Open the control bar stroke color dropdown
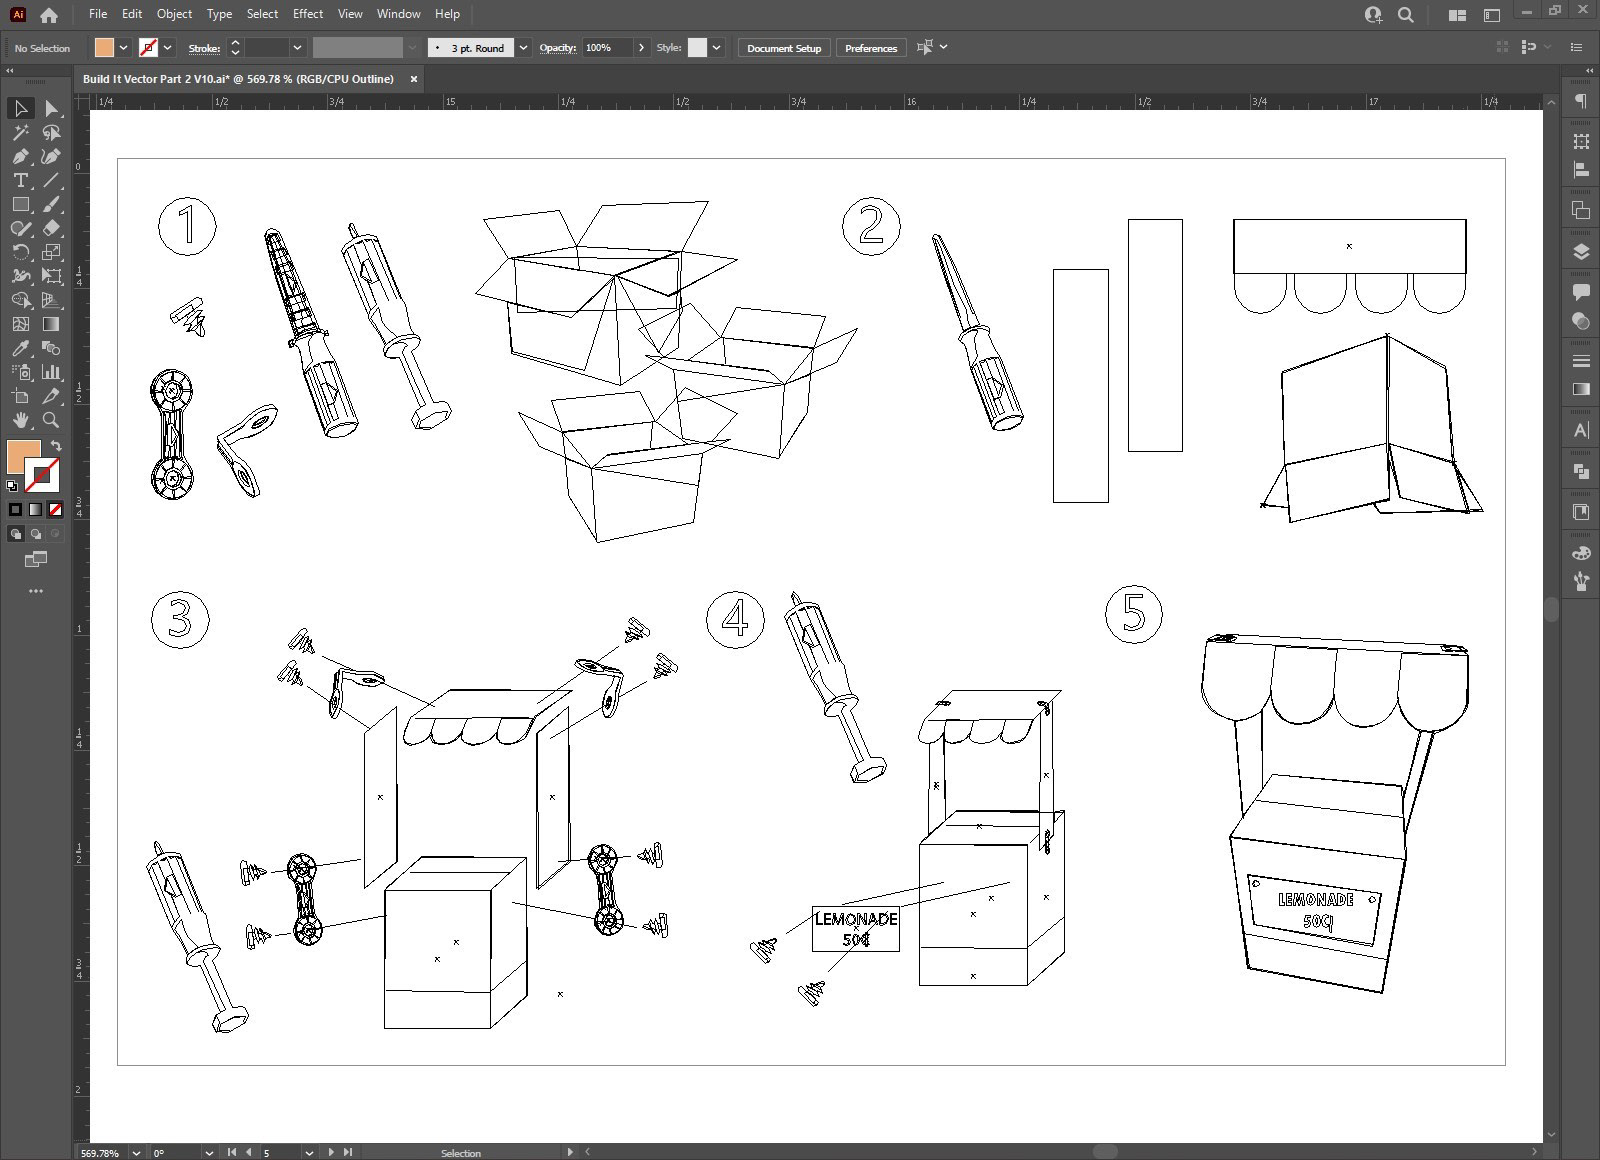The height and width of the screenshot is (1160, 1600). pos(168,48)
